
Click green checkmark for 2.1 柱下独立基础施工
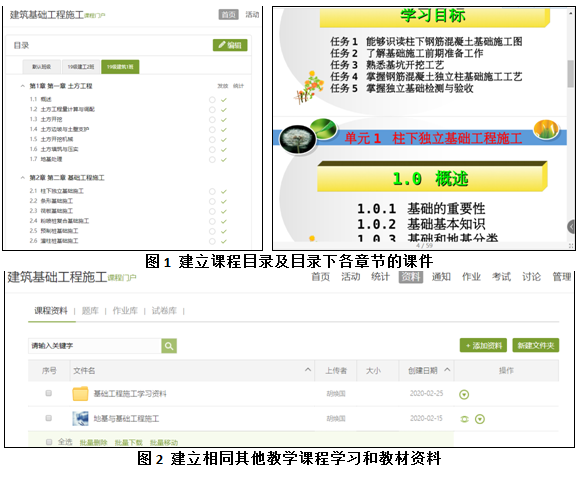(223, 192)
